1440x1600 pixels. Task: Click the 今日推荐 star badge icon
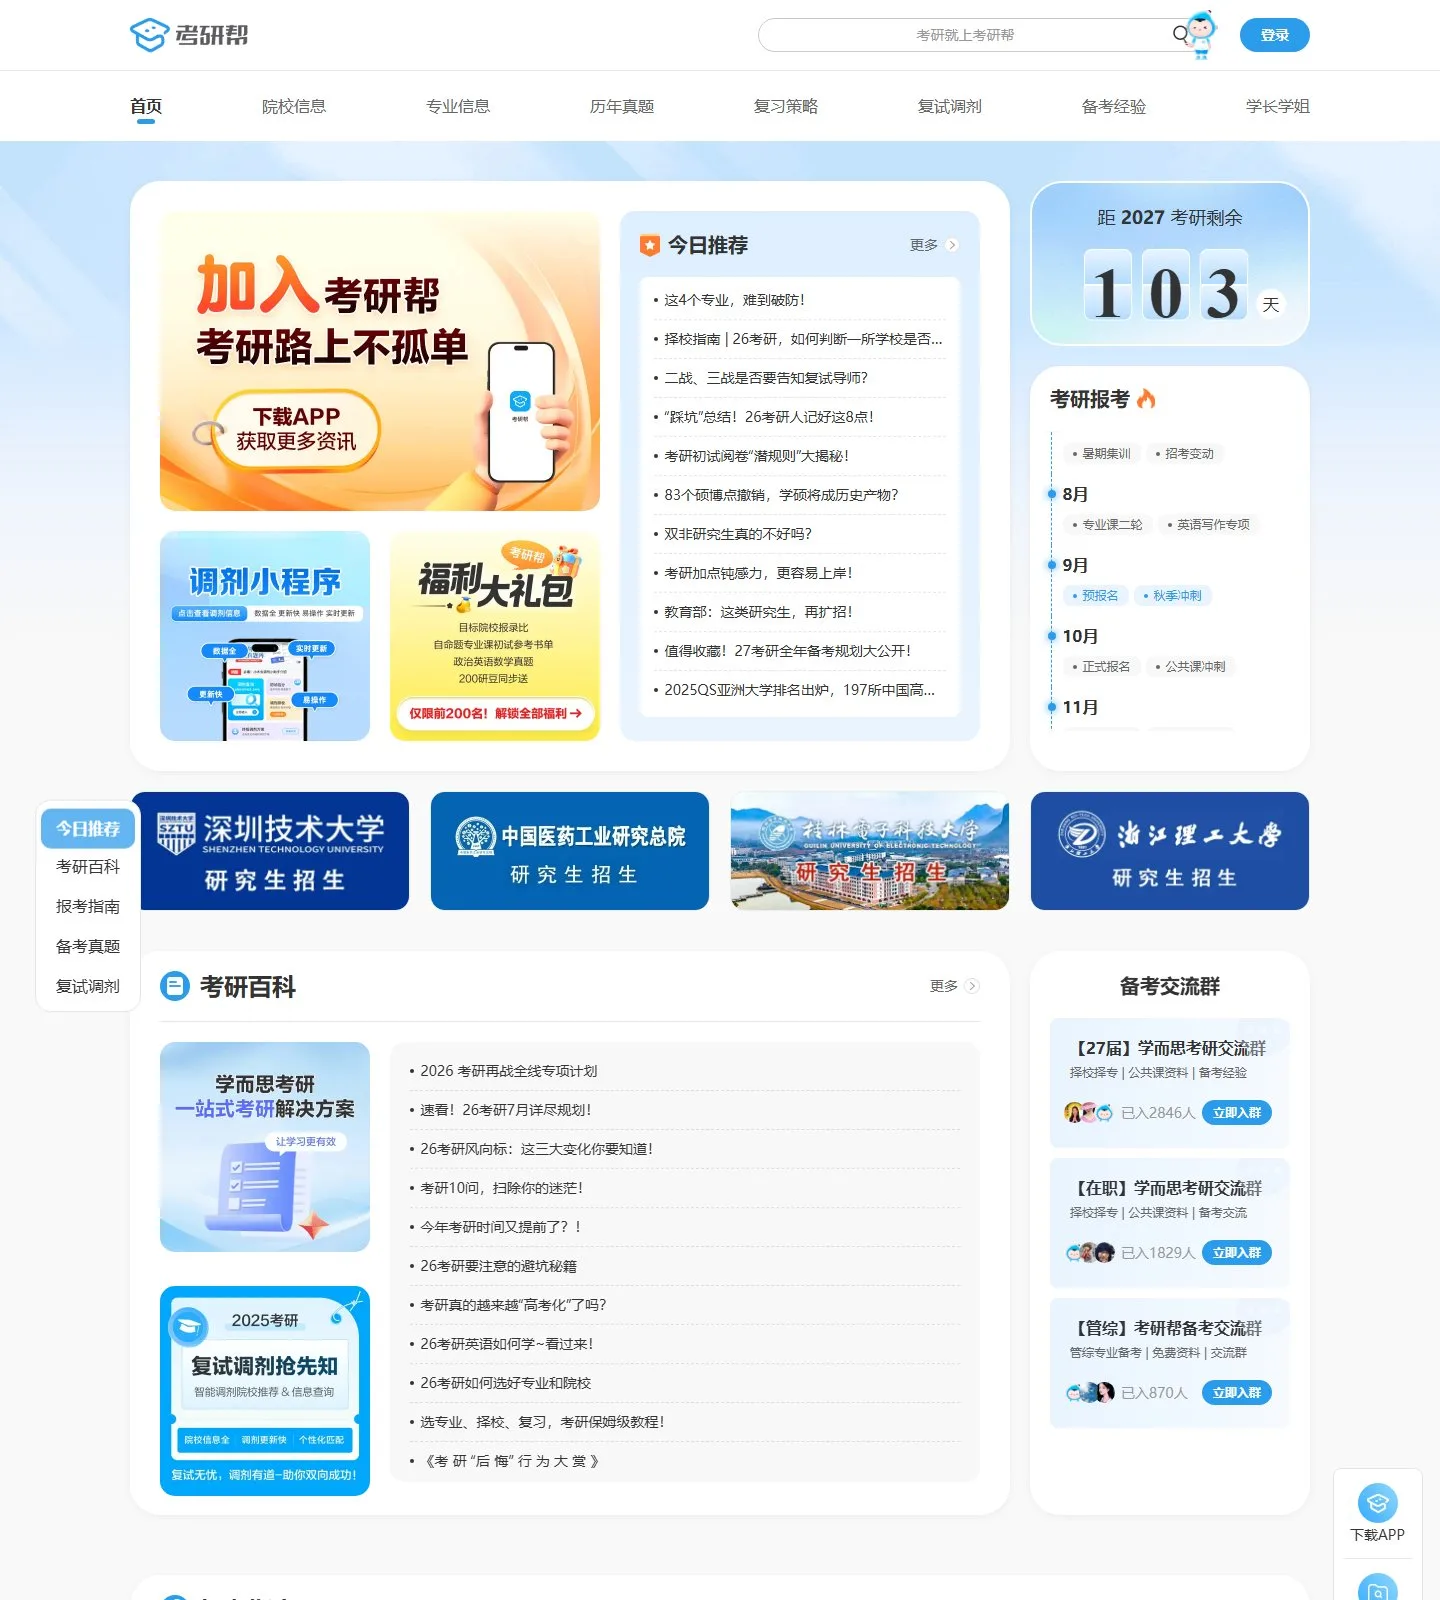[650, 245]
